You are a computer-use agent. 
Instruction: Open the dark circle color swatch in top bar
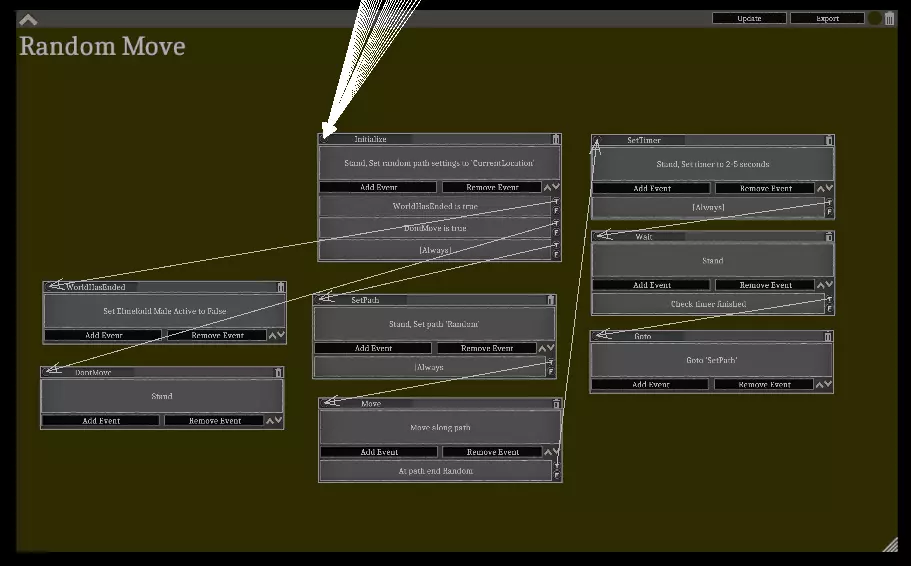tap(875, 19)
